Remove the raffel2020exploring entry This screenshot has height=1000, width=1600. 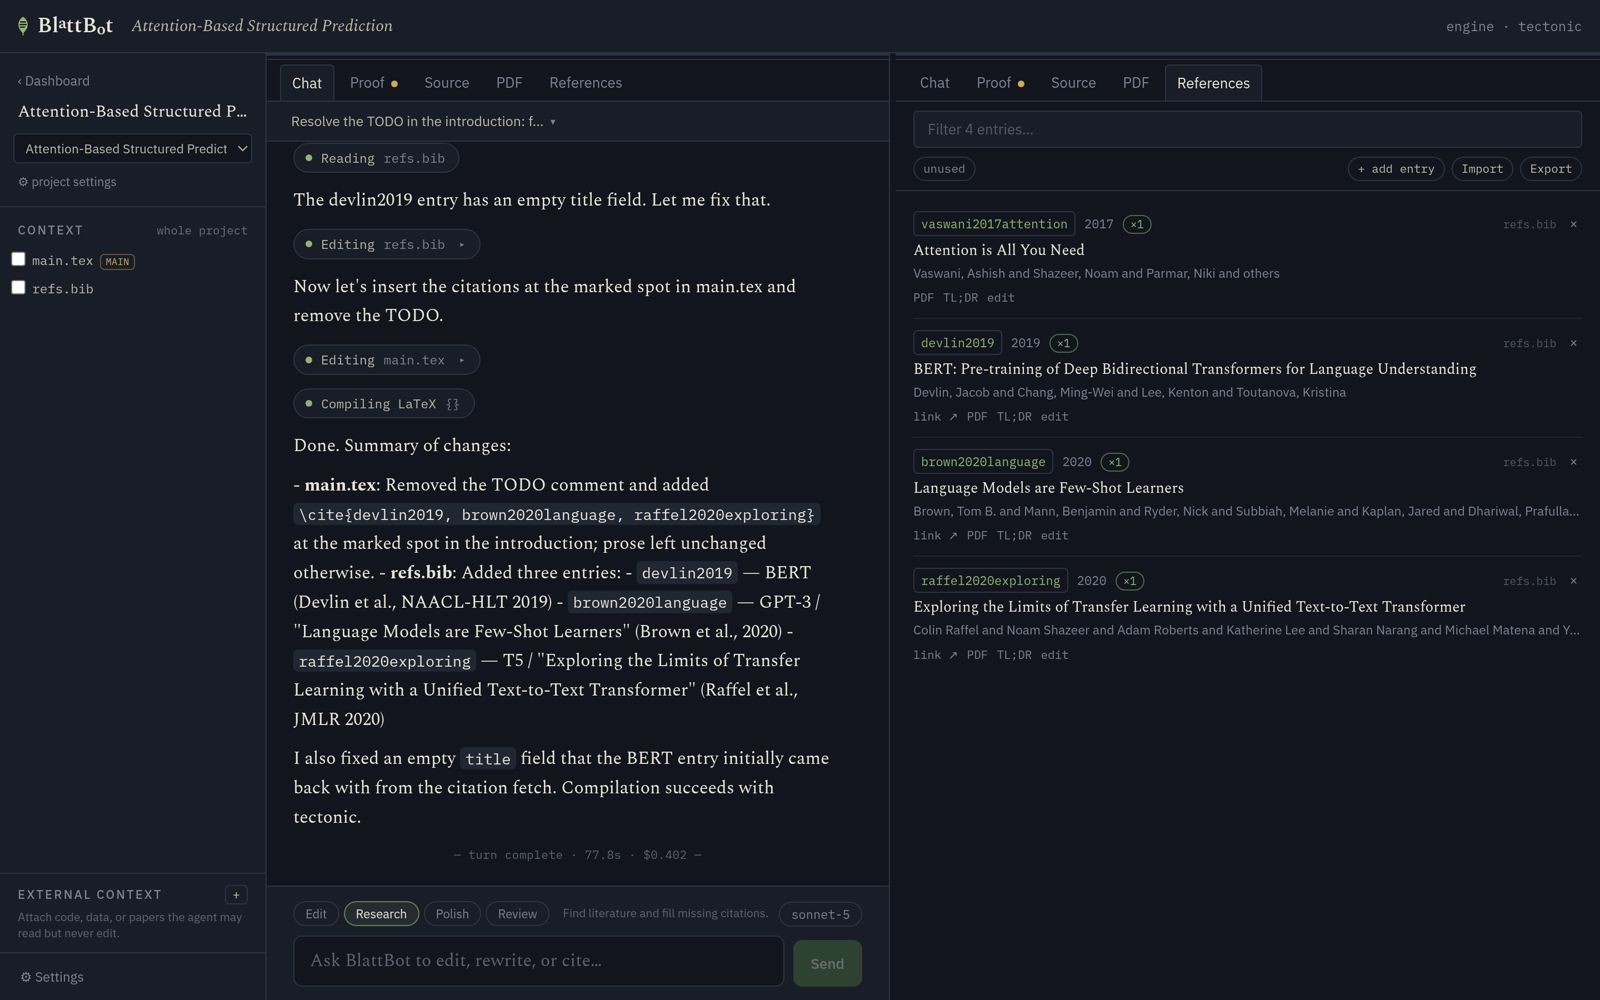click(x=1573, y=581)
